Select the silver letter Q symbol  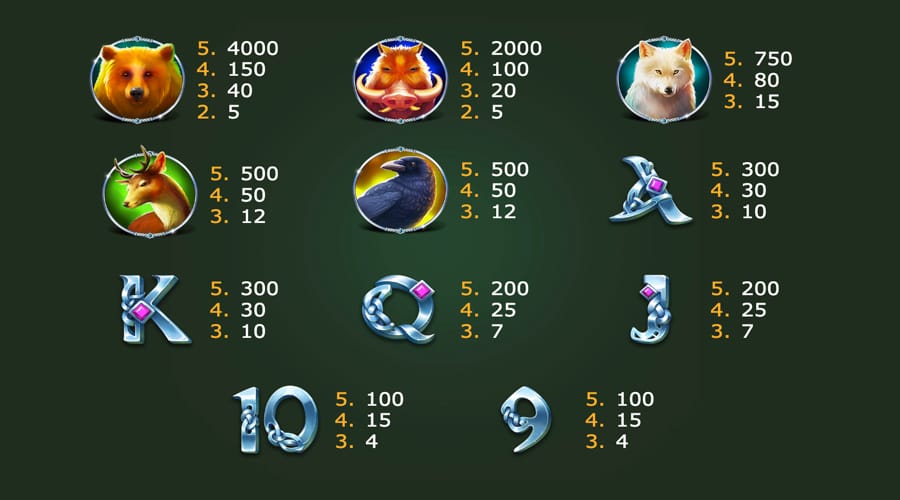[398, 308]
